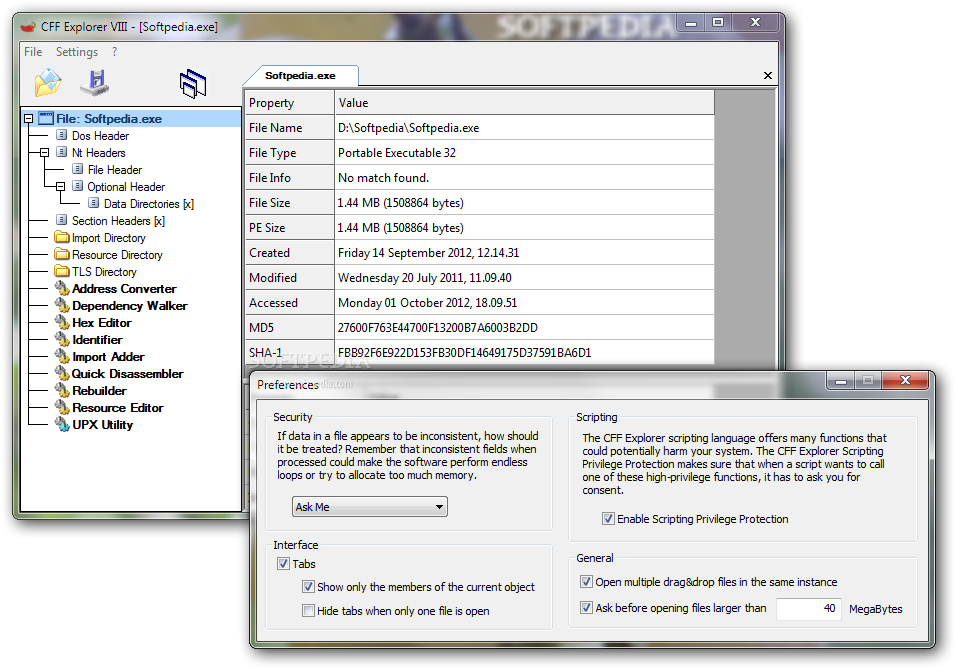Viewport: 956px width, 669px height.
Task: Click the Created date value cell
Action: pyautogui.click(x=525, y=252)
